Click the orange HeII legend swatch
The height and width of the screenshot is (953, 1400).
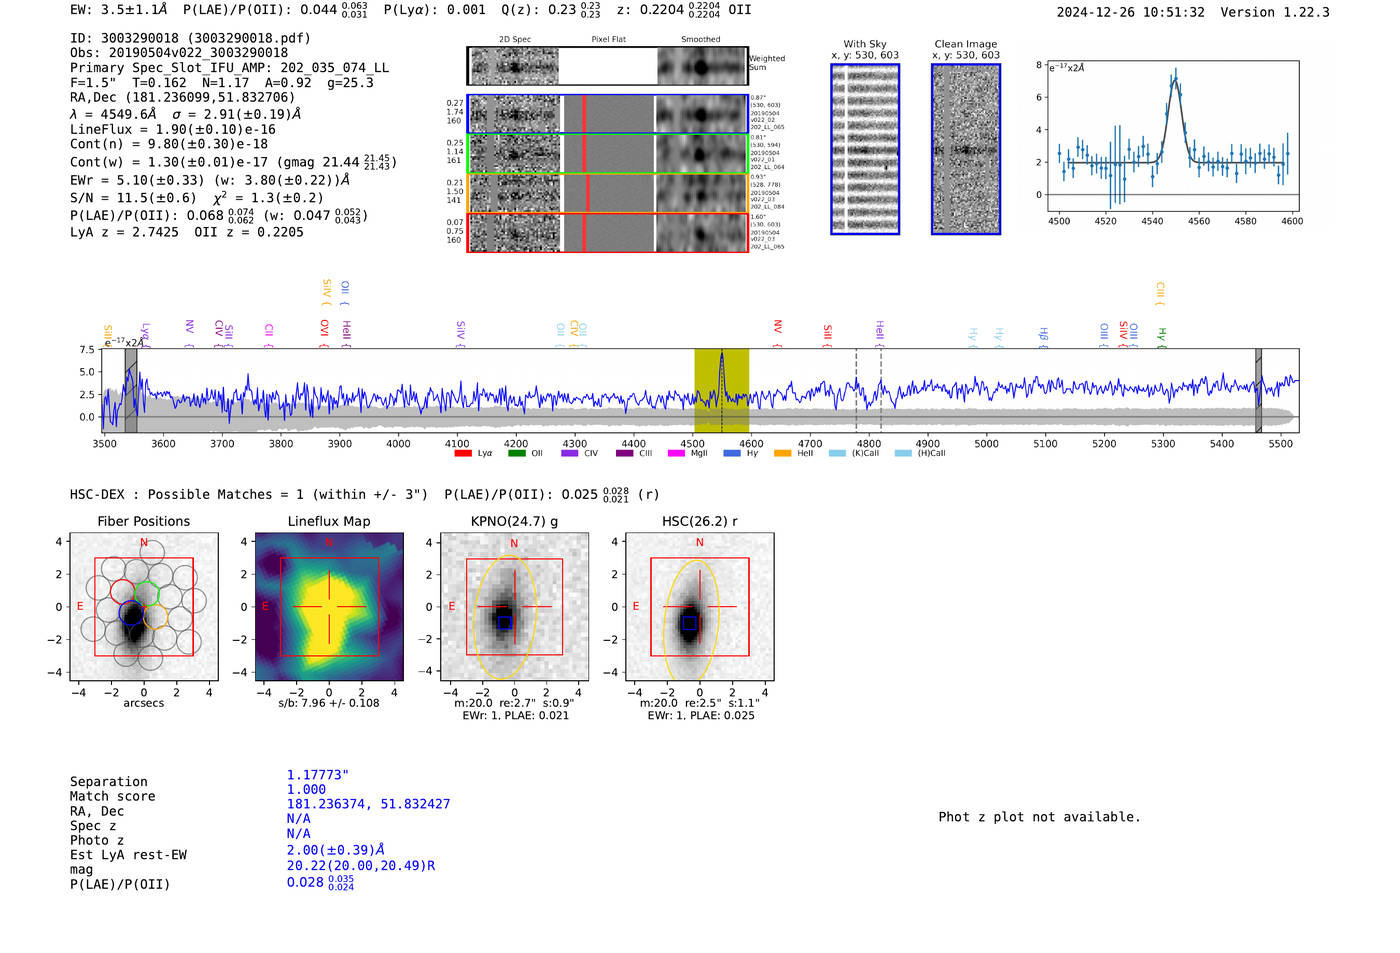[782, 453]
